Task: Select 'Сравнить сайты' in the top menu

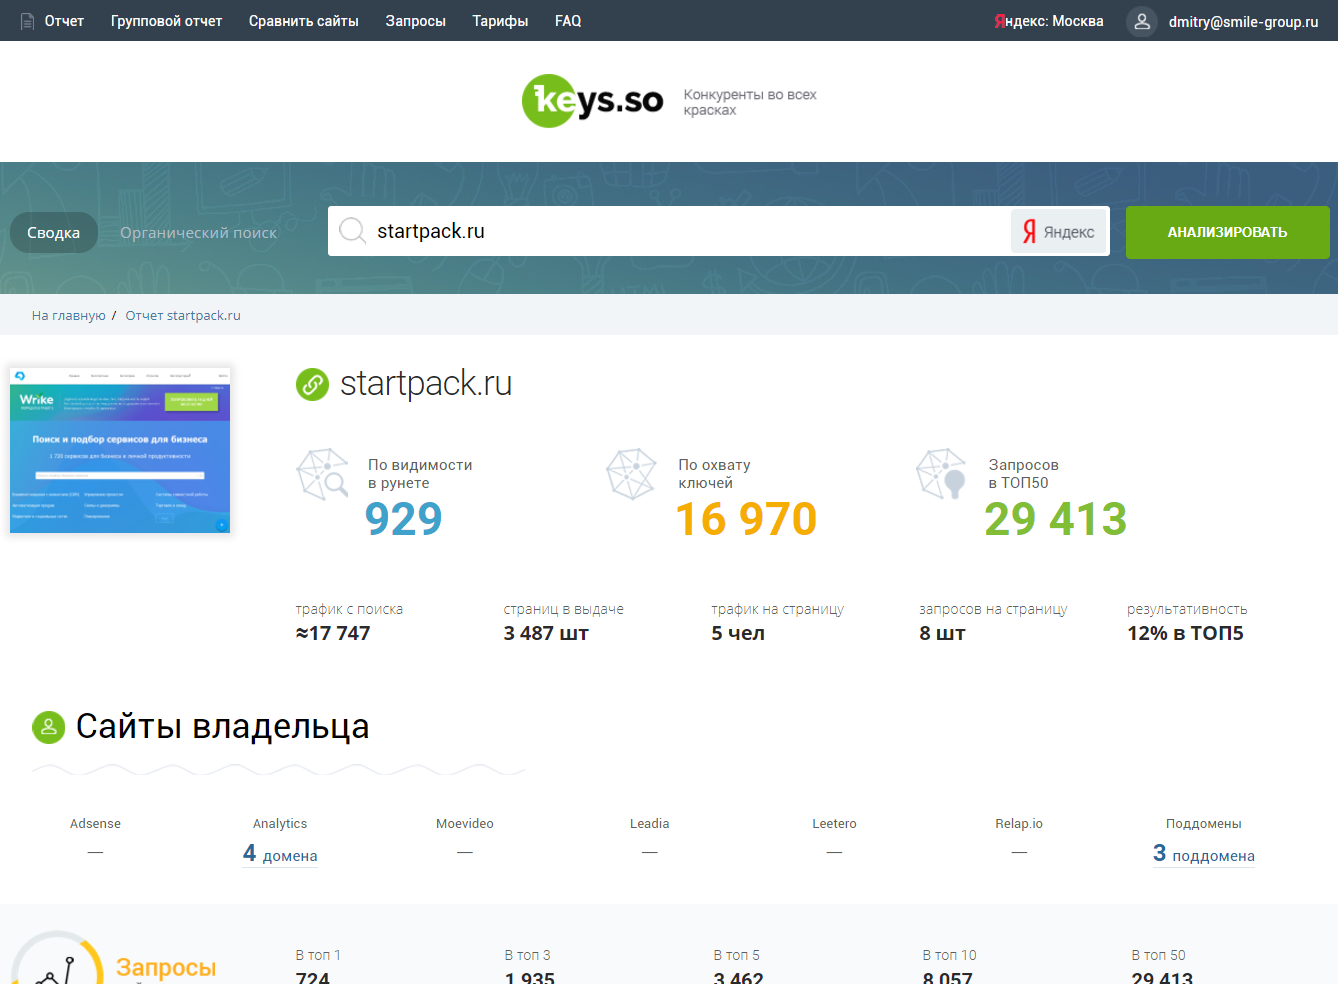Action: 303,20
